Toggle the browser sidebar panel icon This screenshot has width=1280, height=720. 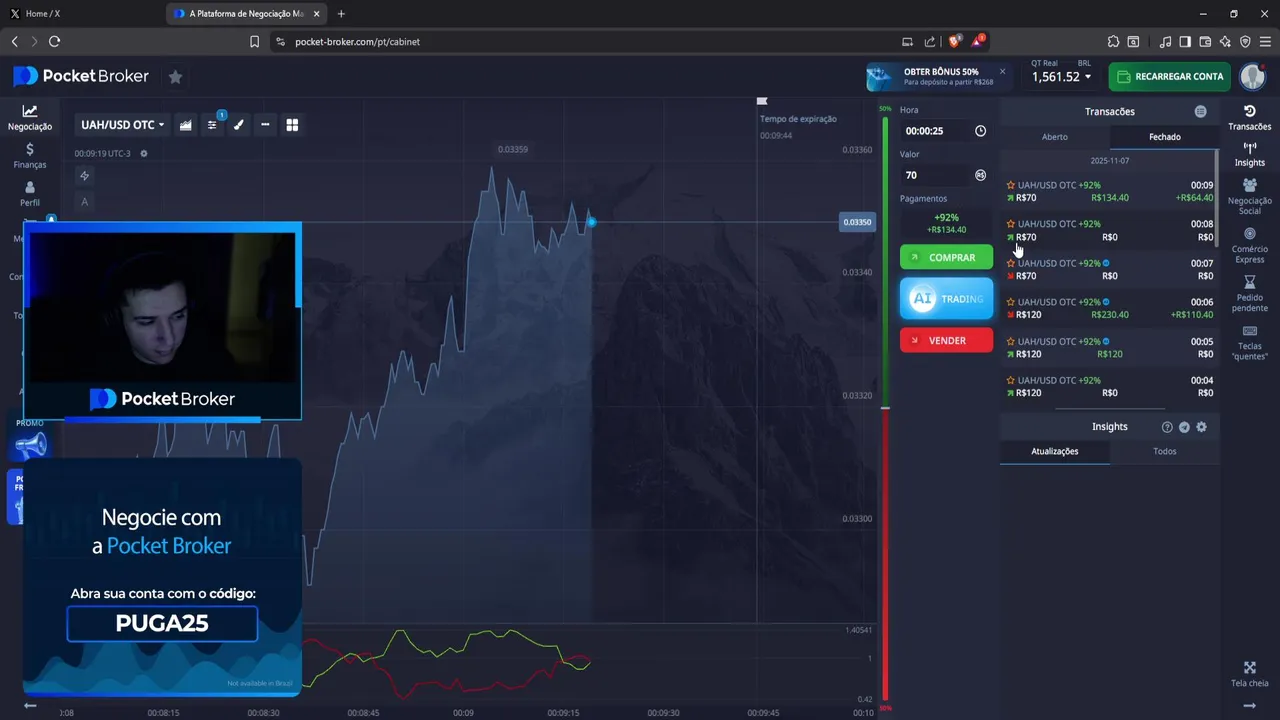tap(1185, 42)
